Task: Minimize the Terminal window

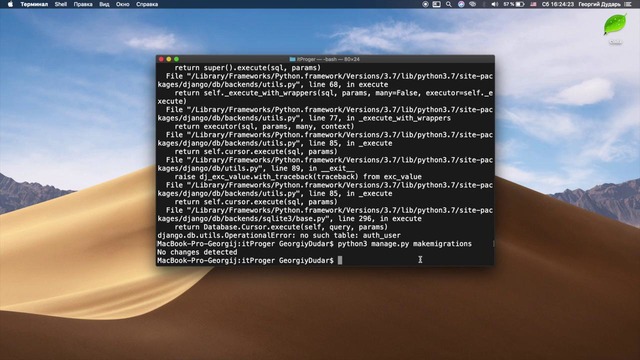Action: pos(169,59)
